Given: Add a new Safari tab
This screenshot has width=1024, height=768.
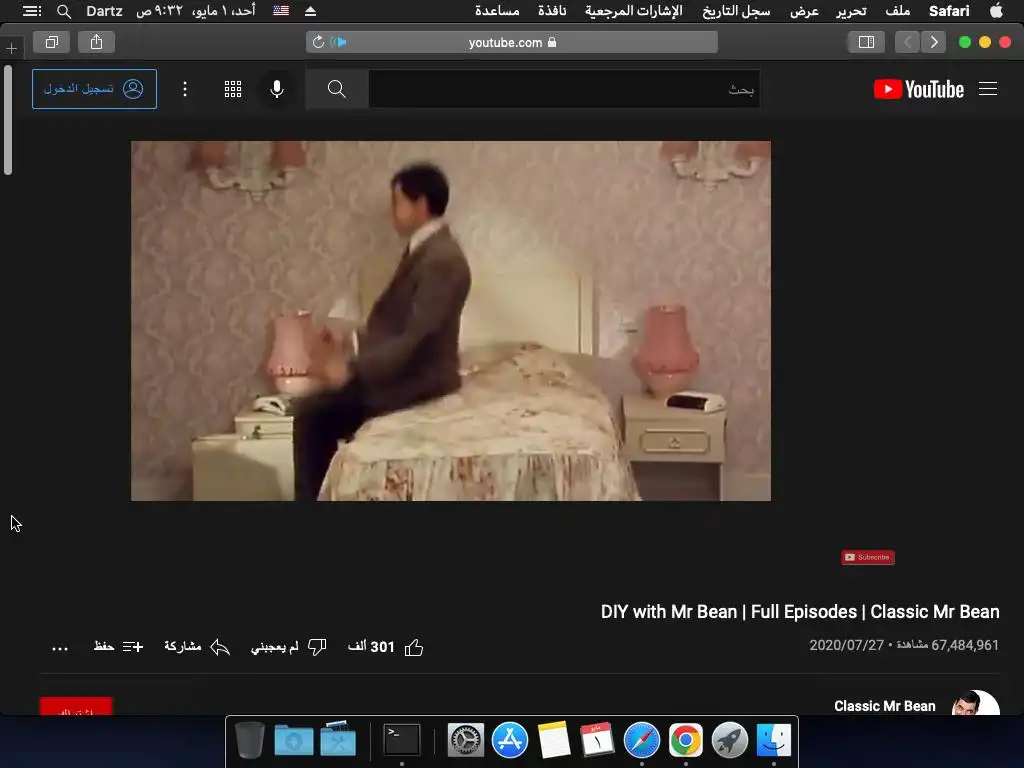Looking at the screenshot, I should (x=12, y=48).
